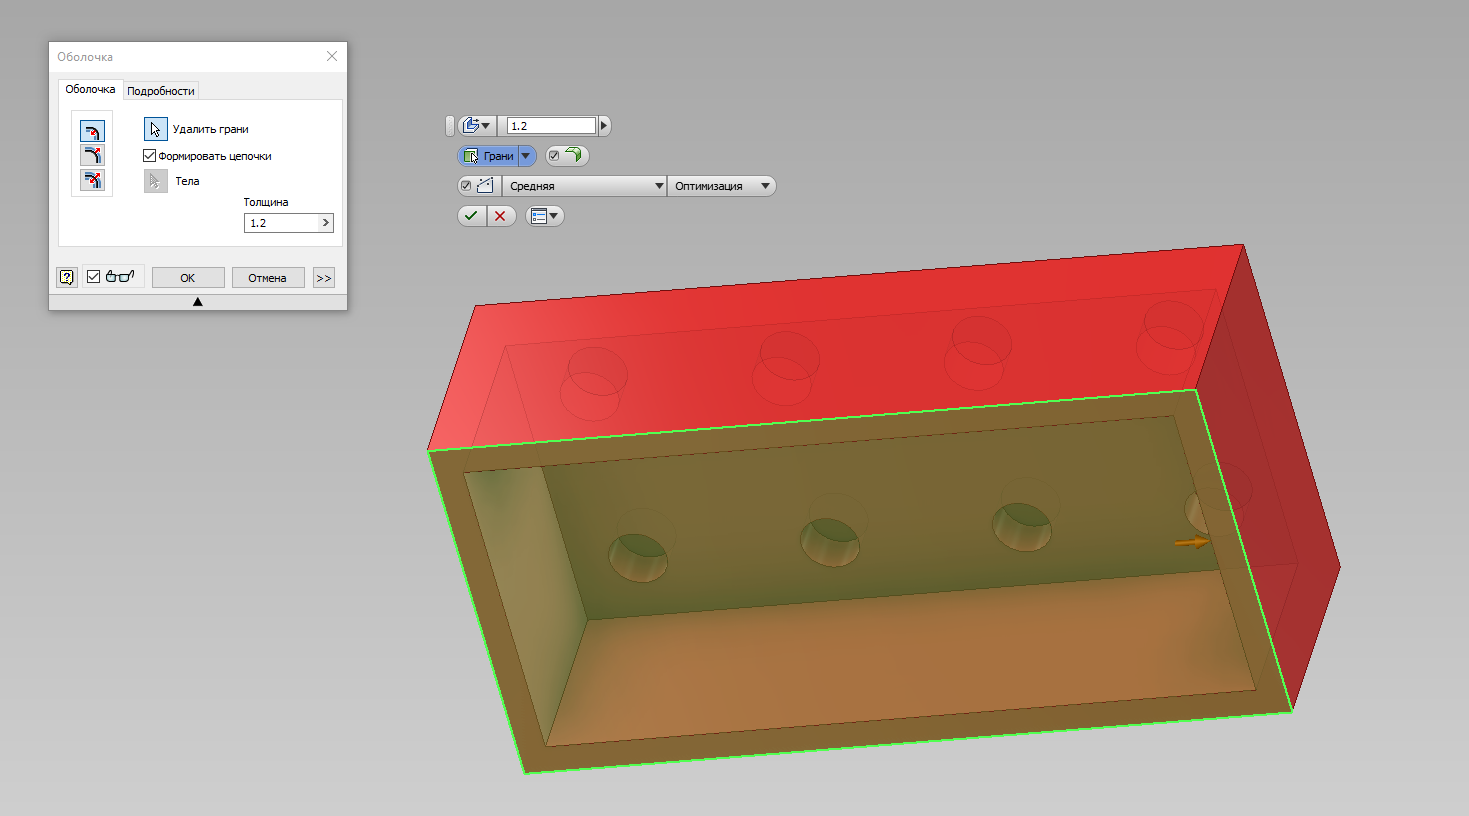Click the Удалить грани selection arrow
This screenshot has width=1469, height=816.
(155, 129)
